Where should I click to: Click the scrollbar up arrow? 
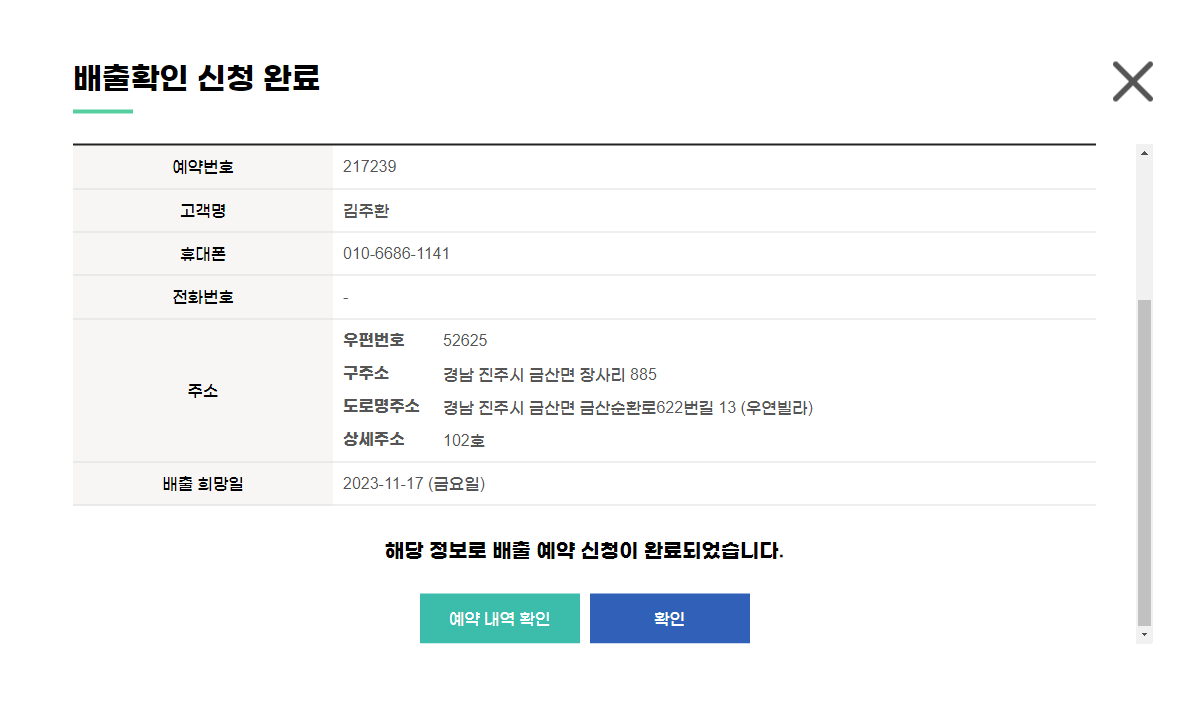1145,152
